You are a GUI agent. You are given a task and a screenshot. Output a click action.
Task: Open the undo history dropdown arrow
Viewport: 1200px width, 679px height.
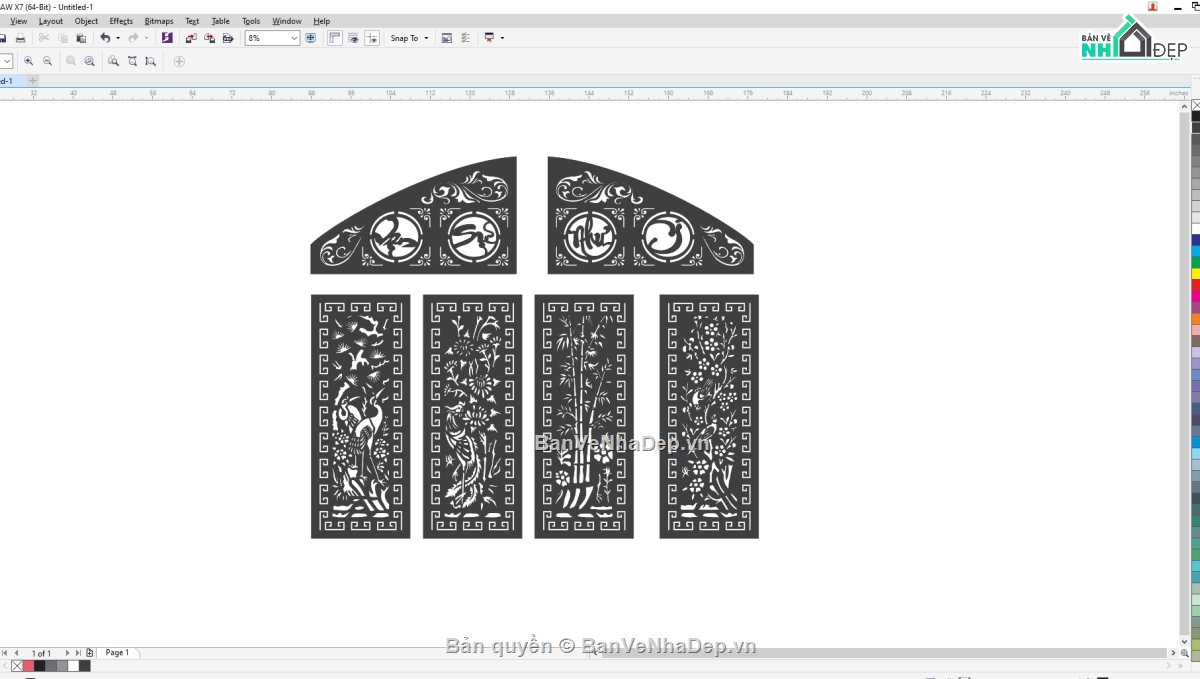(118, 38)
